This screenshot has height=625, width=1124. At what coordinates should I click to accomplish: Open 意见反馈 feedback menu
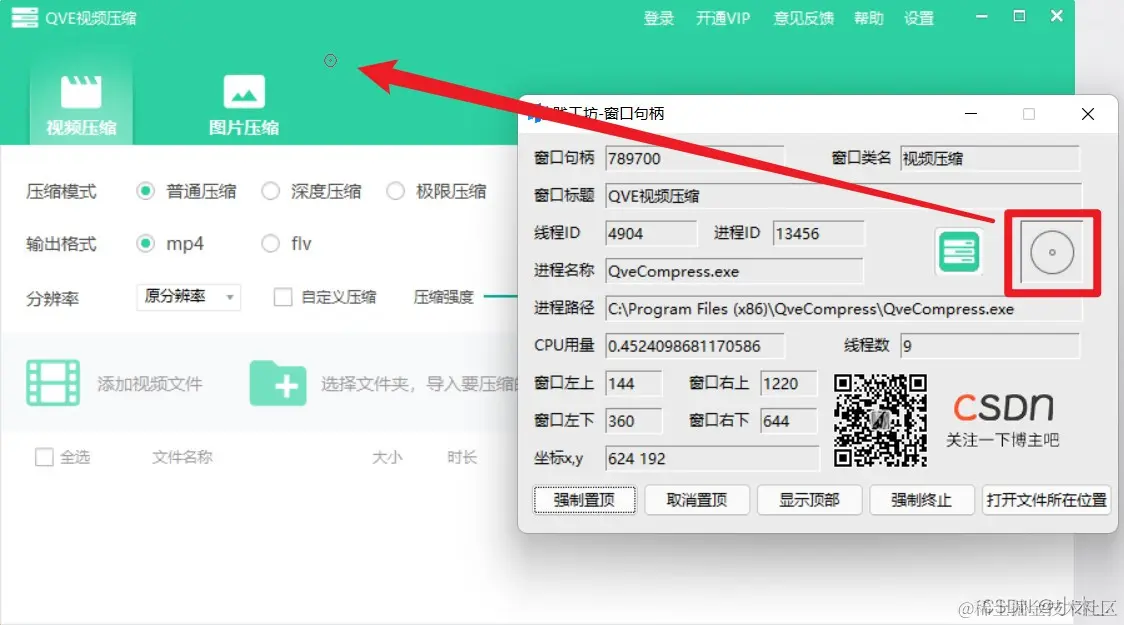pos(803,19)
